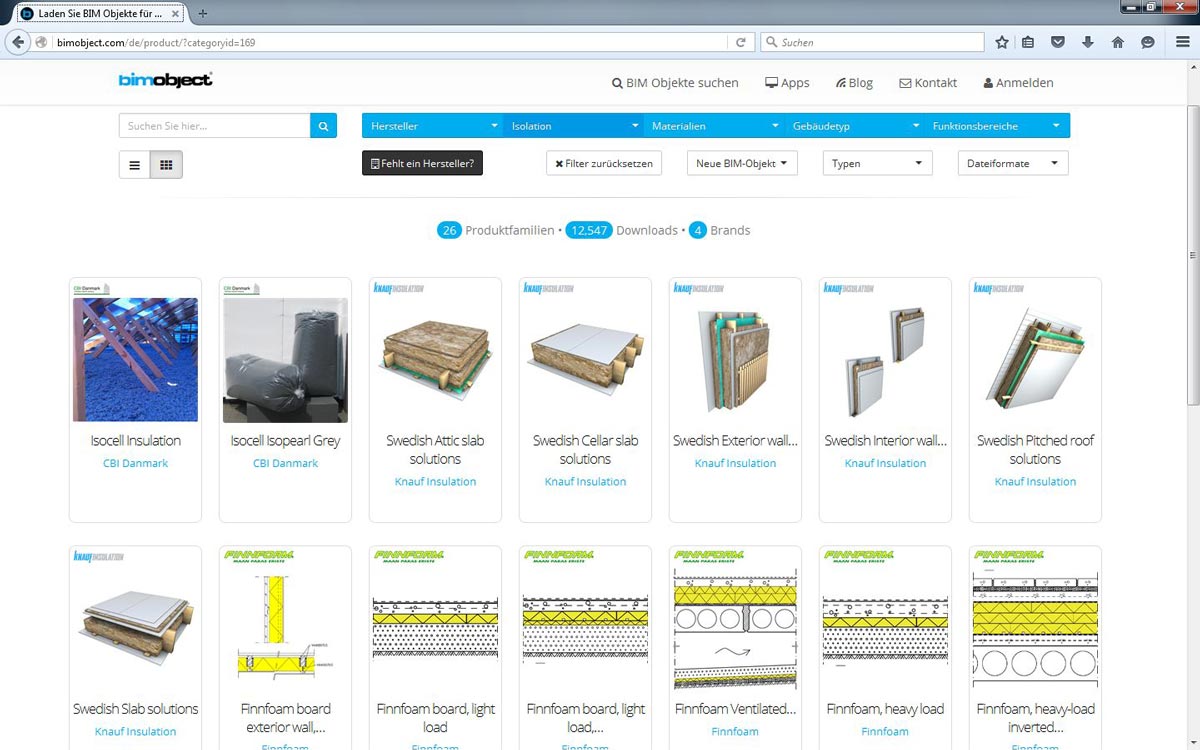The width and height of the screenshot is (1200, 750).
Task: Open Firefox hamburger menu
Action: point(1181,42)
